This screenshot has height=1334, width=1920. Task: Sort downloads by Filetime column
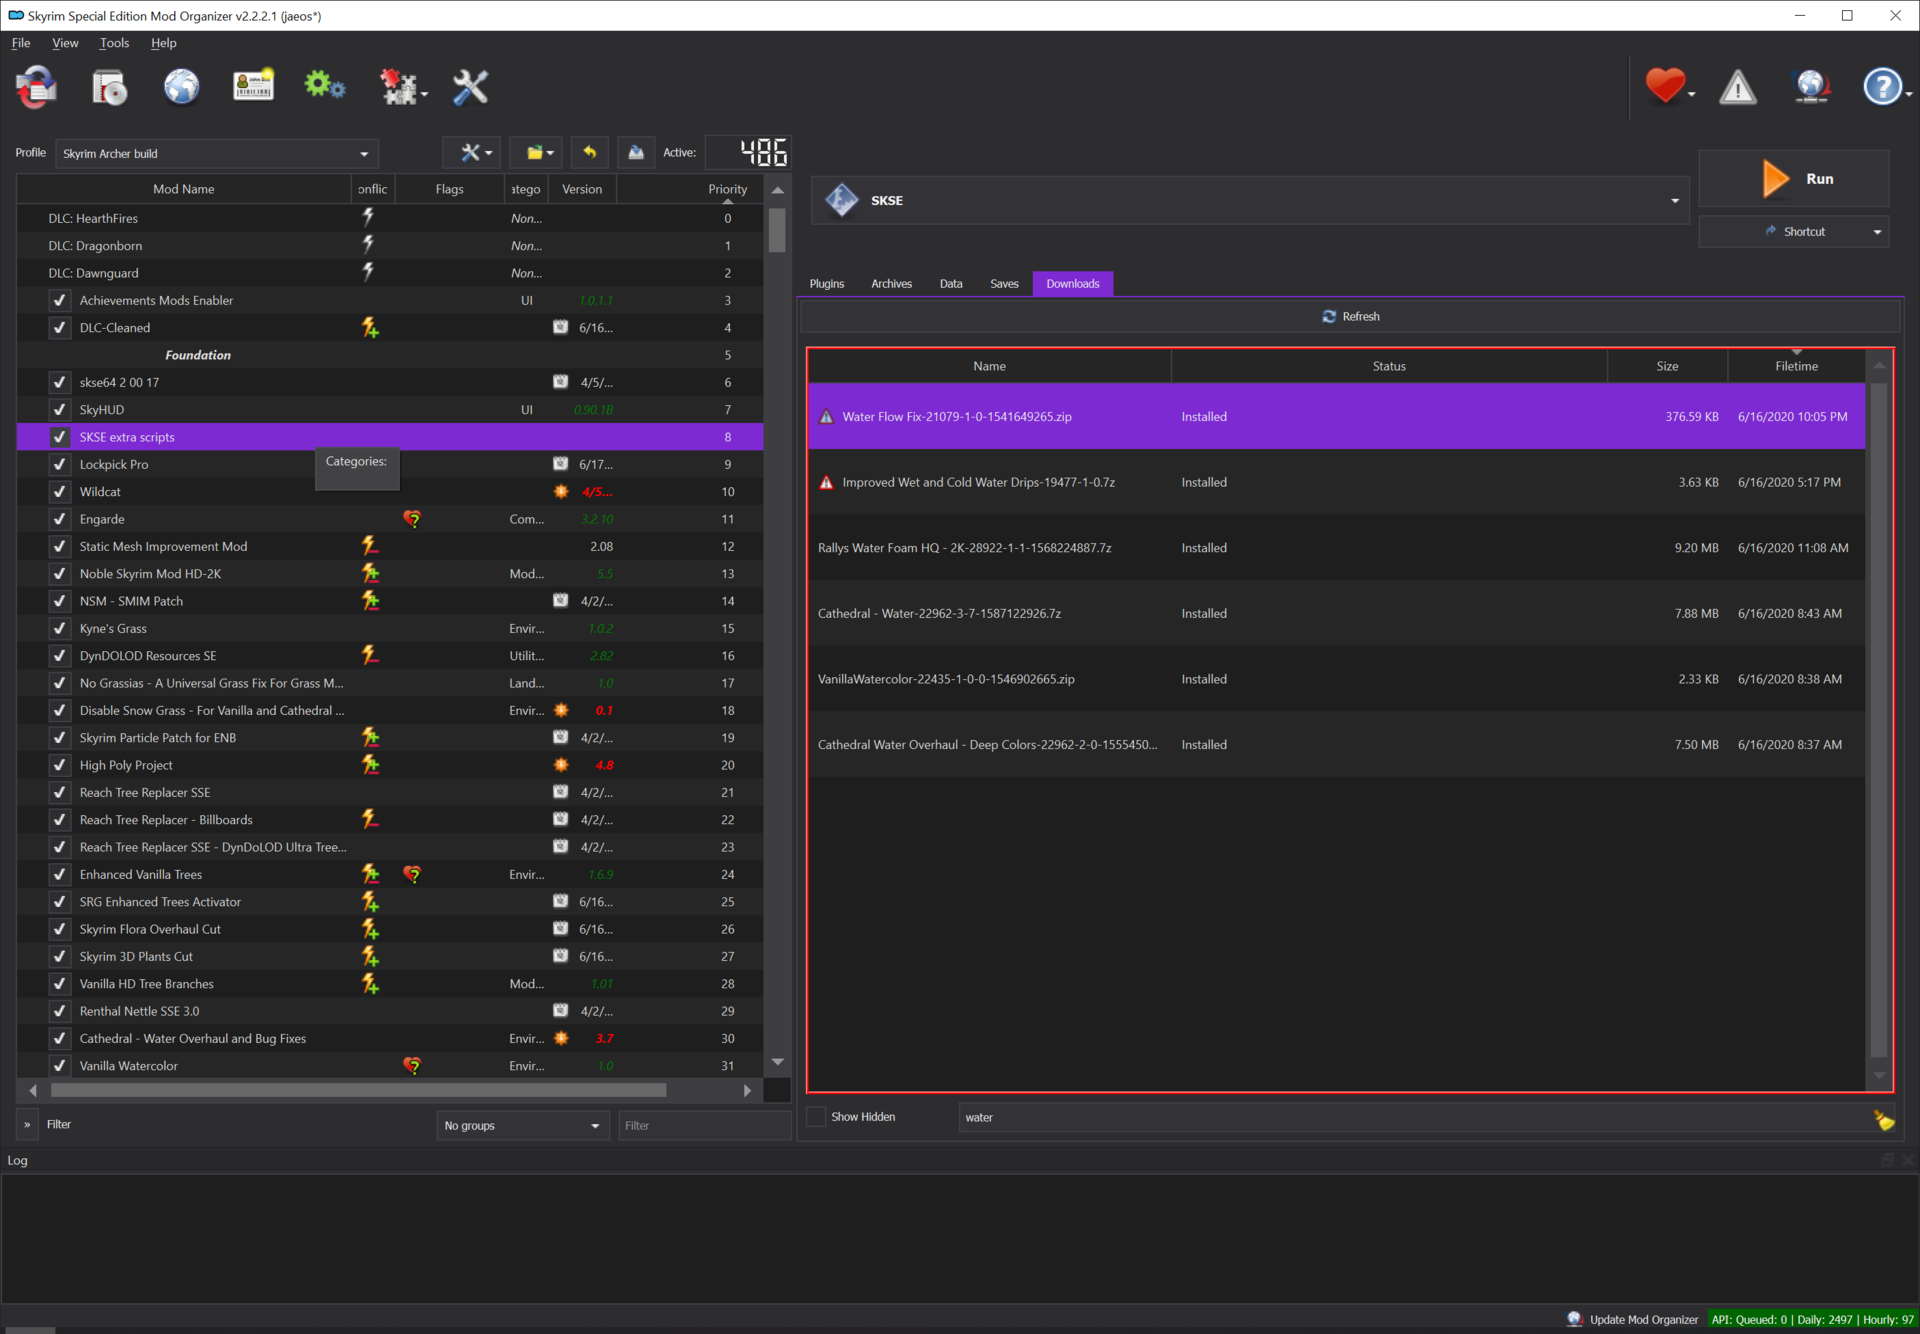pos(1796,366)
